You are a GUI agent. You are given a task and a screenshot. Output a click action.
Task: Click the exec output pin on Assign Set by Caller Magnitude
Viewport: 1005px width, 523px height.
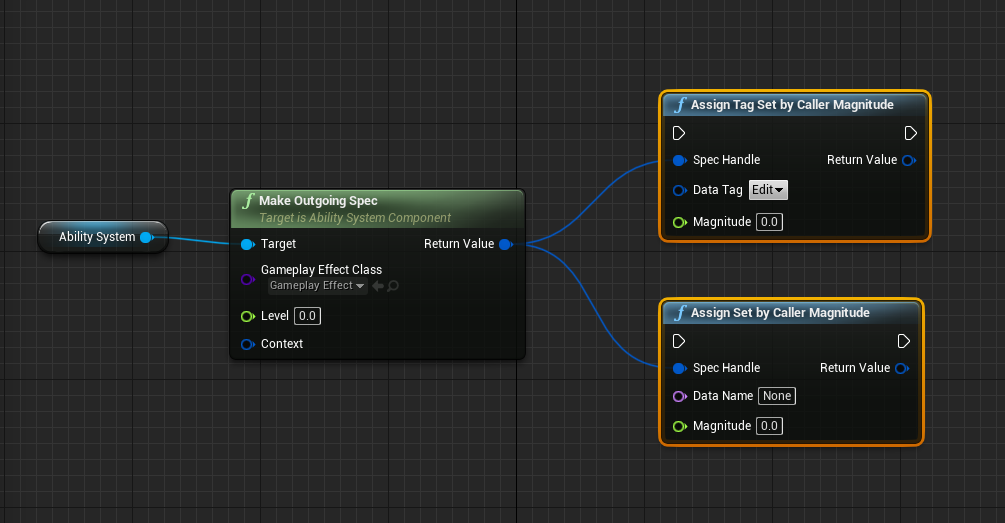[x=904, y=341]
